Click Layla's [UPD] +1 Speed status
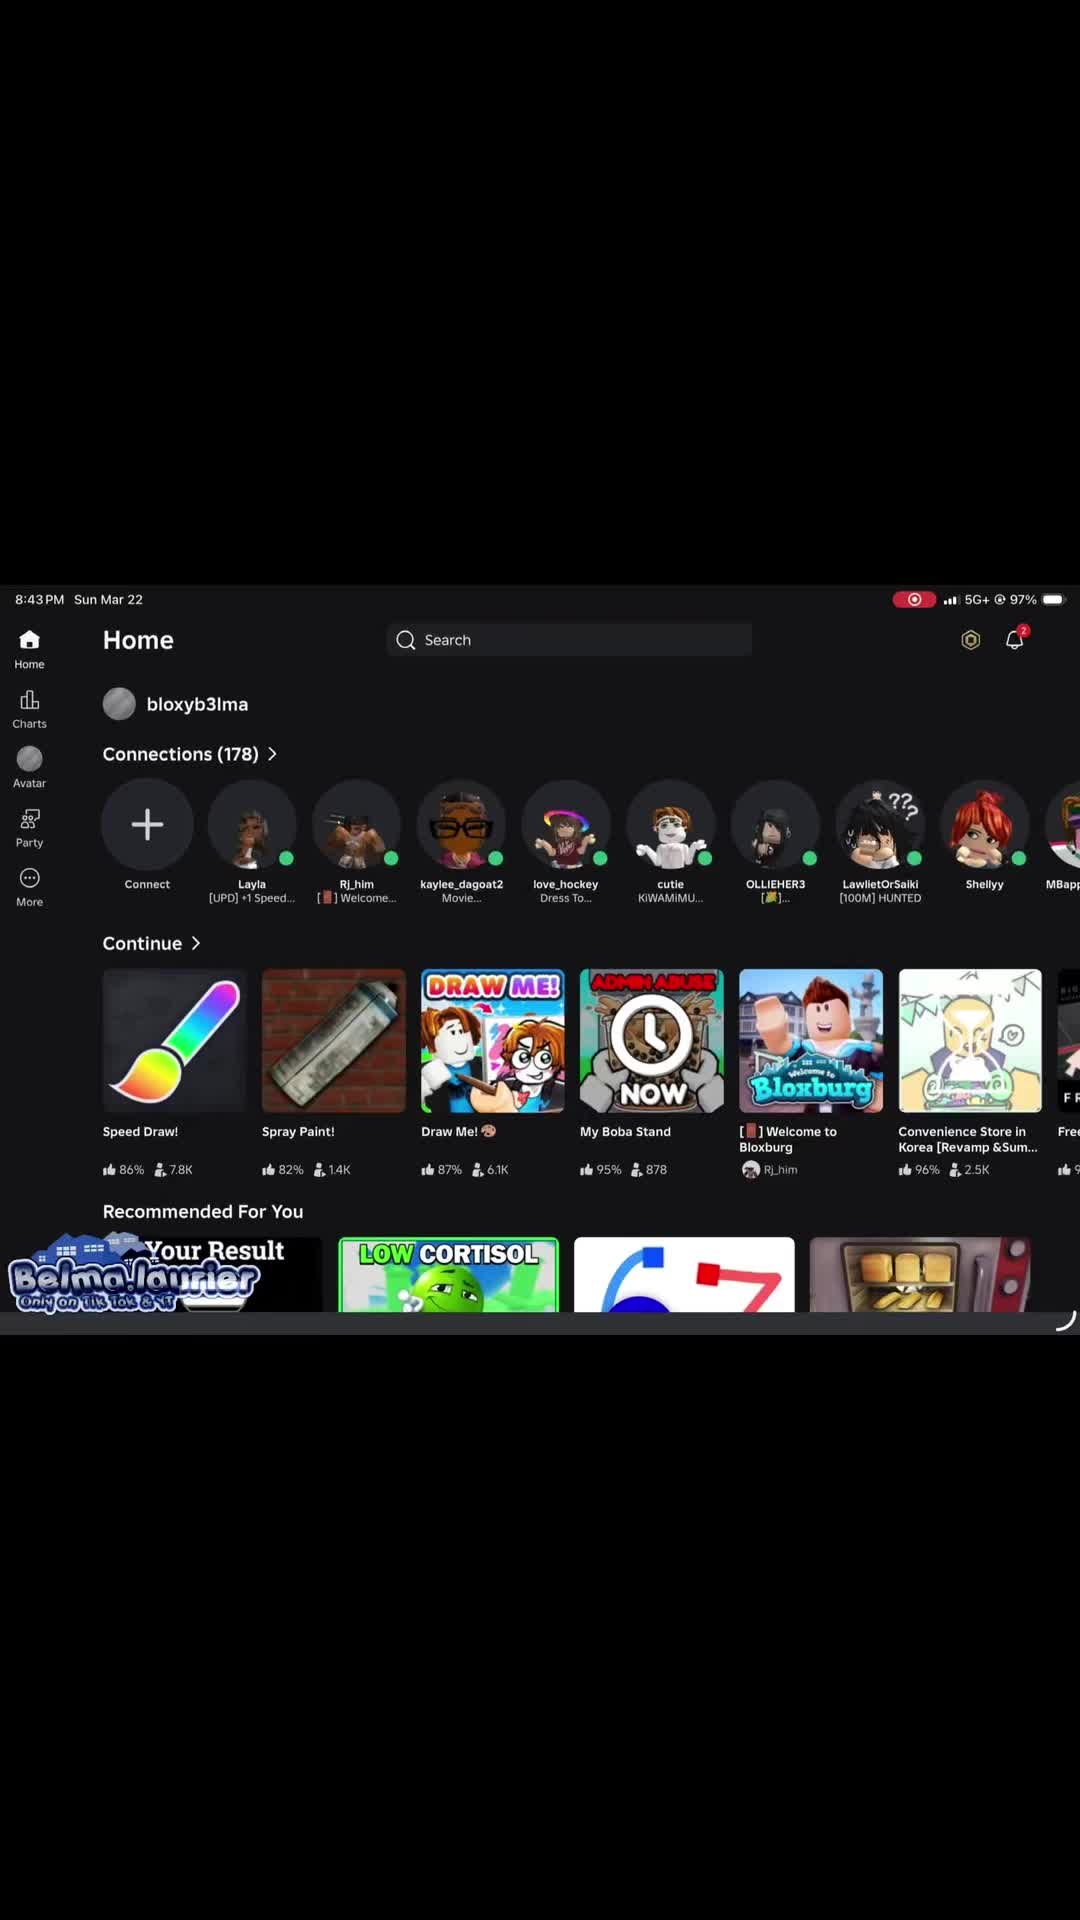The width and height of the screenshot is (1080, 1920). pyautogui.click(x=252, y=898)
